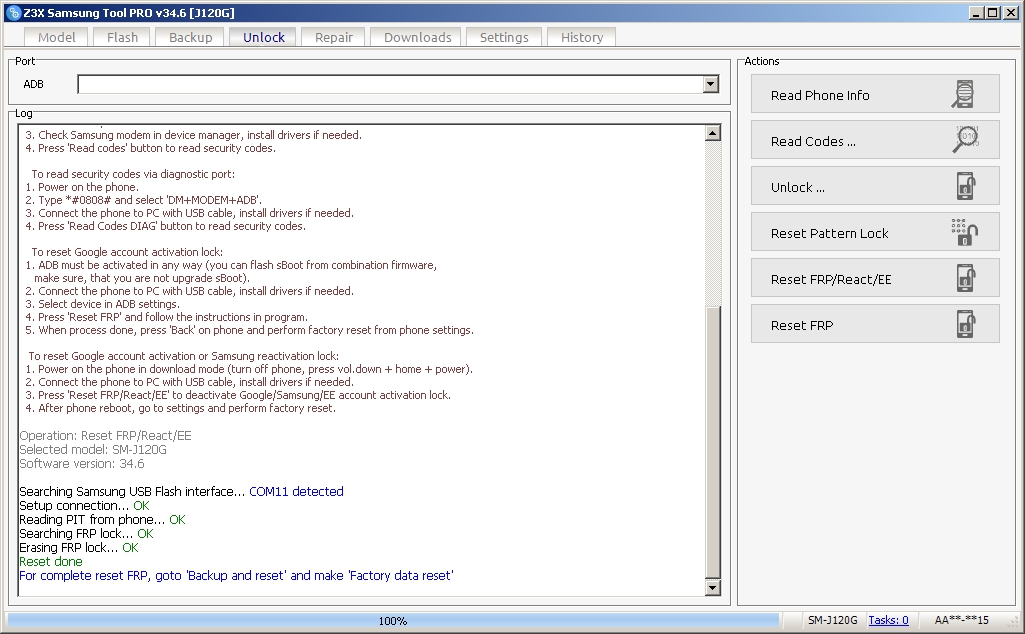
Task: Click the Reset FRP label
Action: point(801,325)
